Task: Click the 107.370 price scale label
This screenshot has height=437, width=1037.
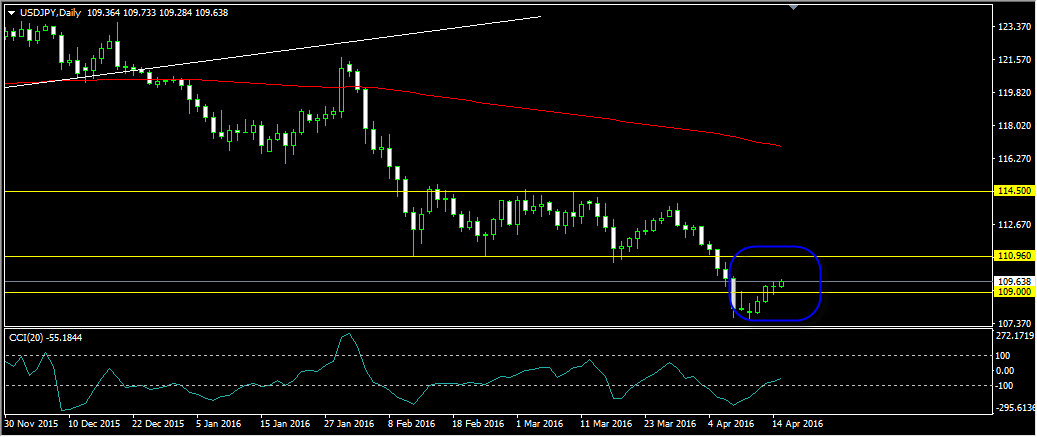Action: (1015, 323)
